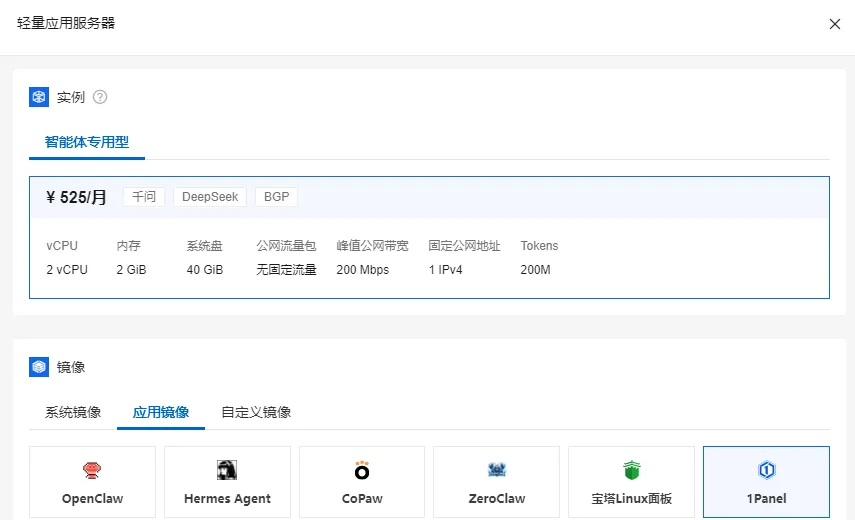The image size is (855, 520).
Task: Click the blue 实例 section icon
Action: (x=39, y=97)
